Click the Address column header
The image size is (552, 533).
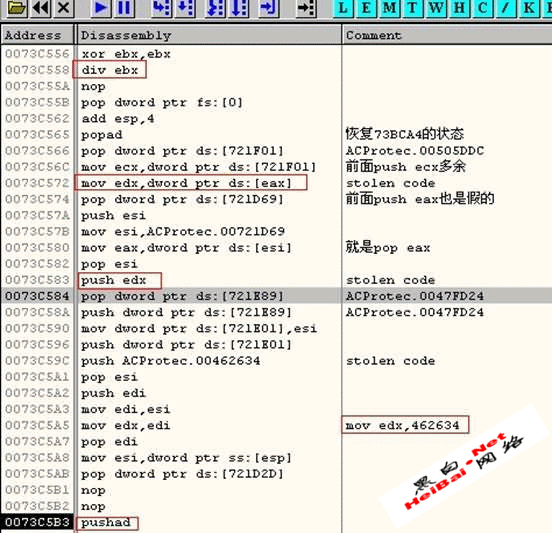(37, 35)
